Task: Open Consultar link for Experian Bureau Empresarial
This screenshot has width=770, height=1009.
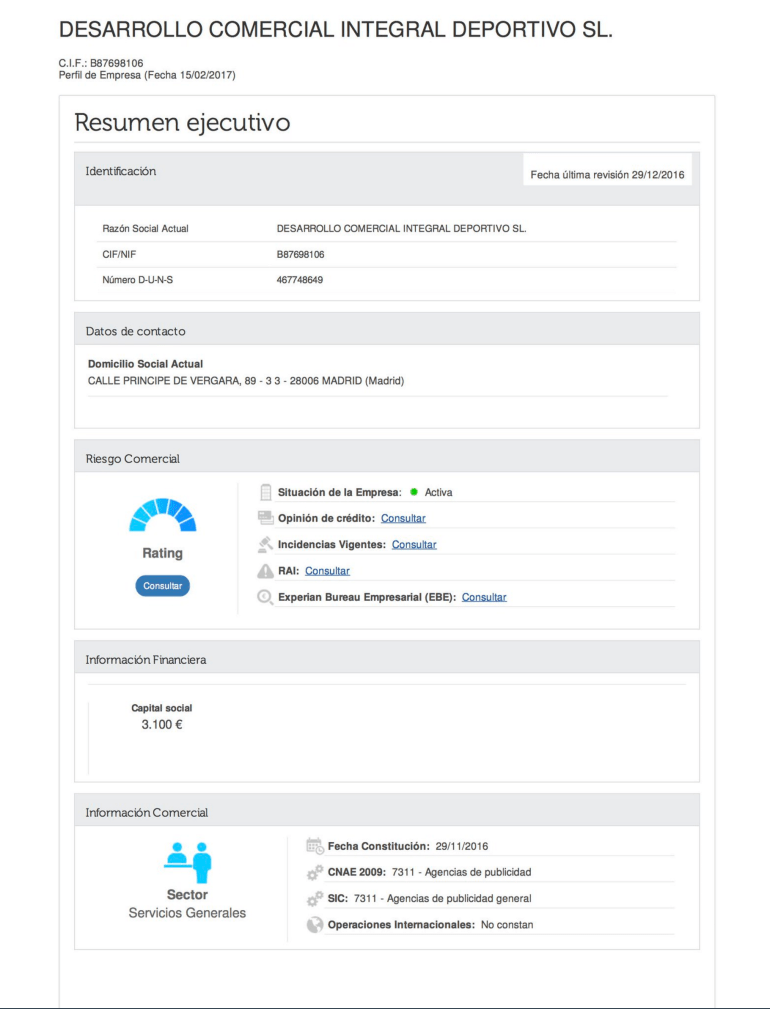Action: (484, 597)
